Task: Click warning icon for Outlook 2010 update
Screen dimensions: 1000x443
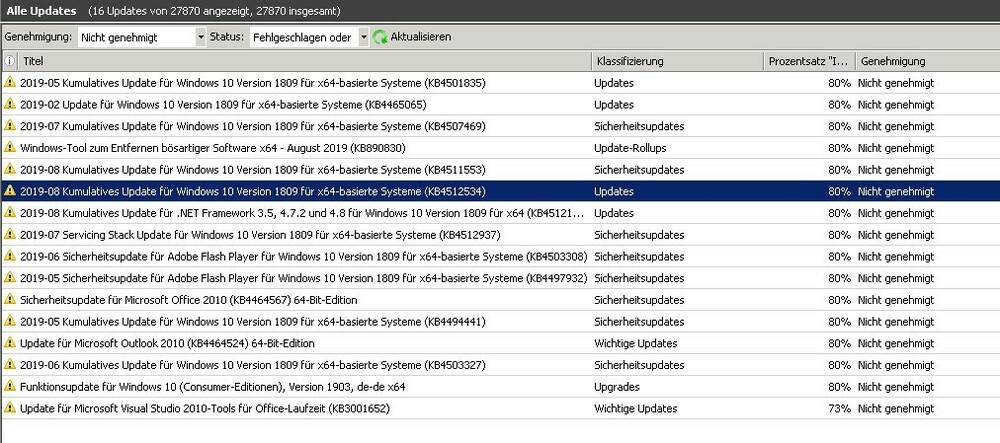Action: [10, 343]
